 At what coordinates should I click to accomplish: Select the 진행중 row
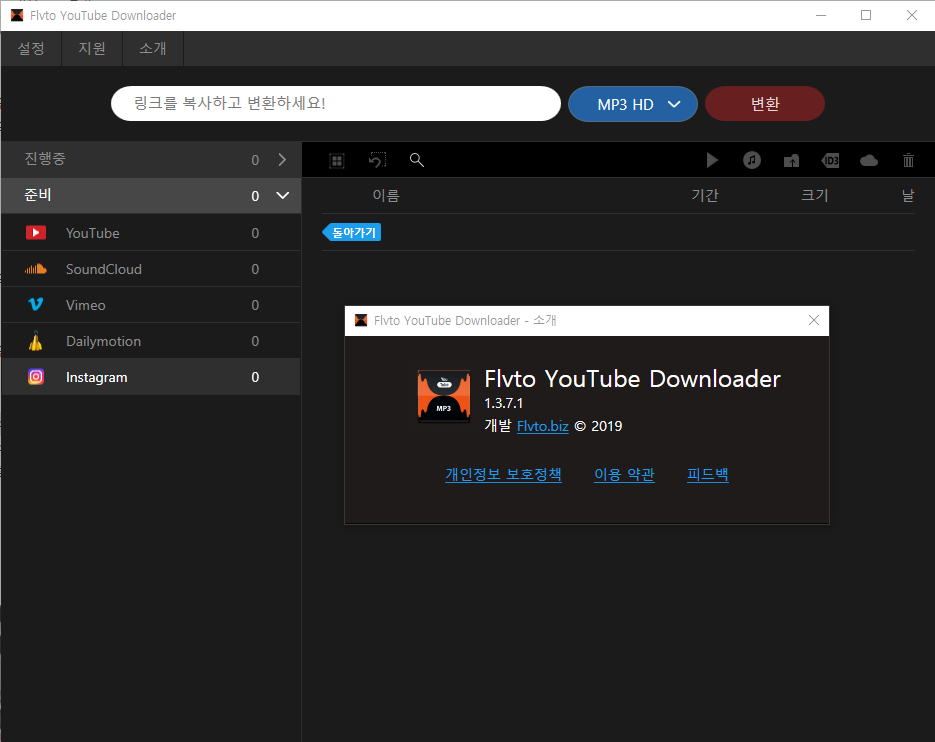point(151,160)
